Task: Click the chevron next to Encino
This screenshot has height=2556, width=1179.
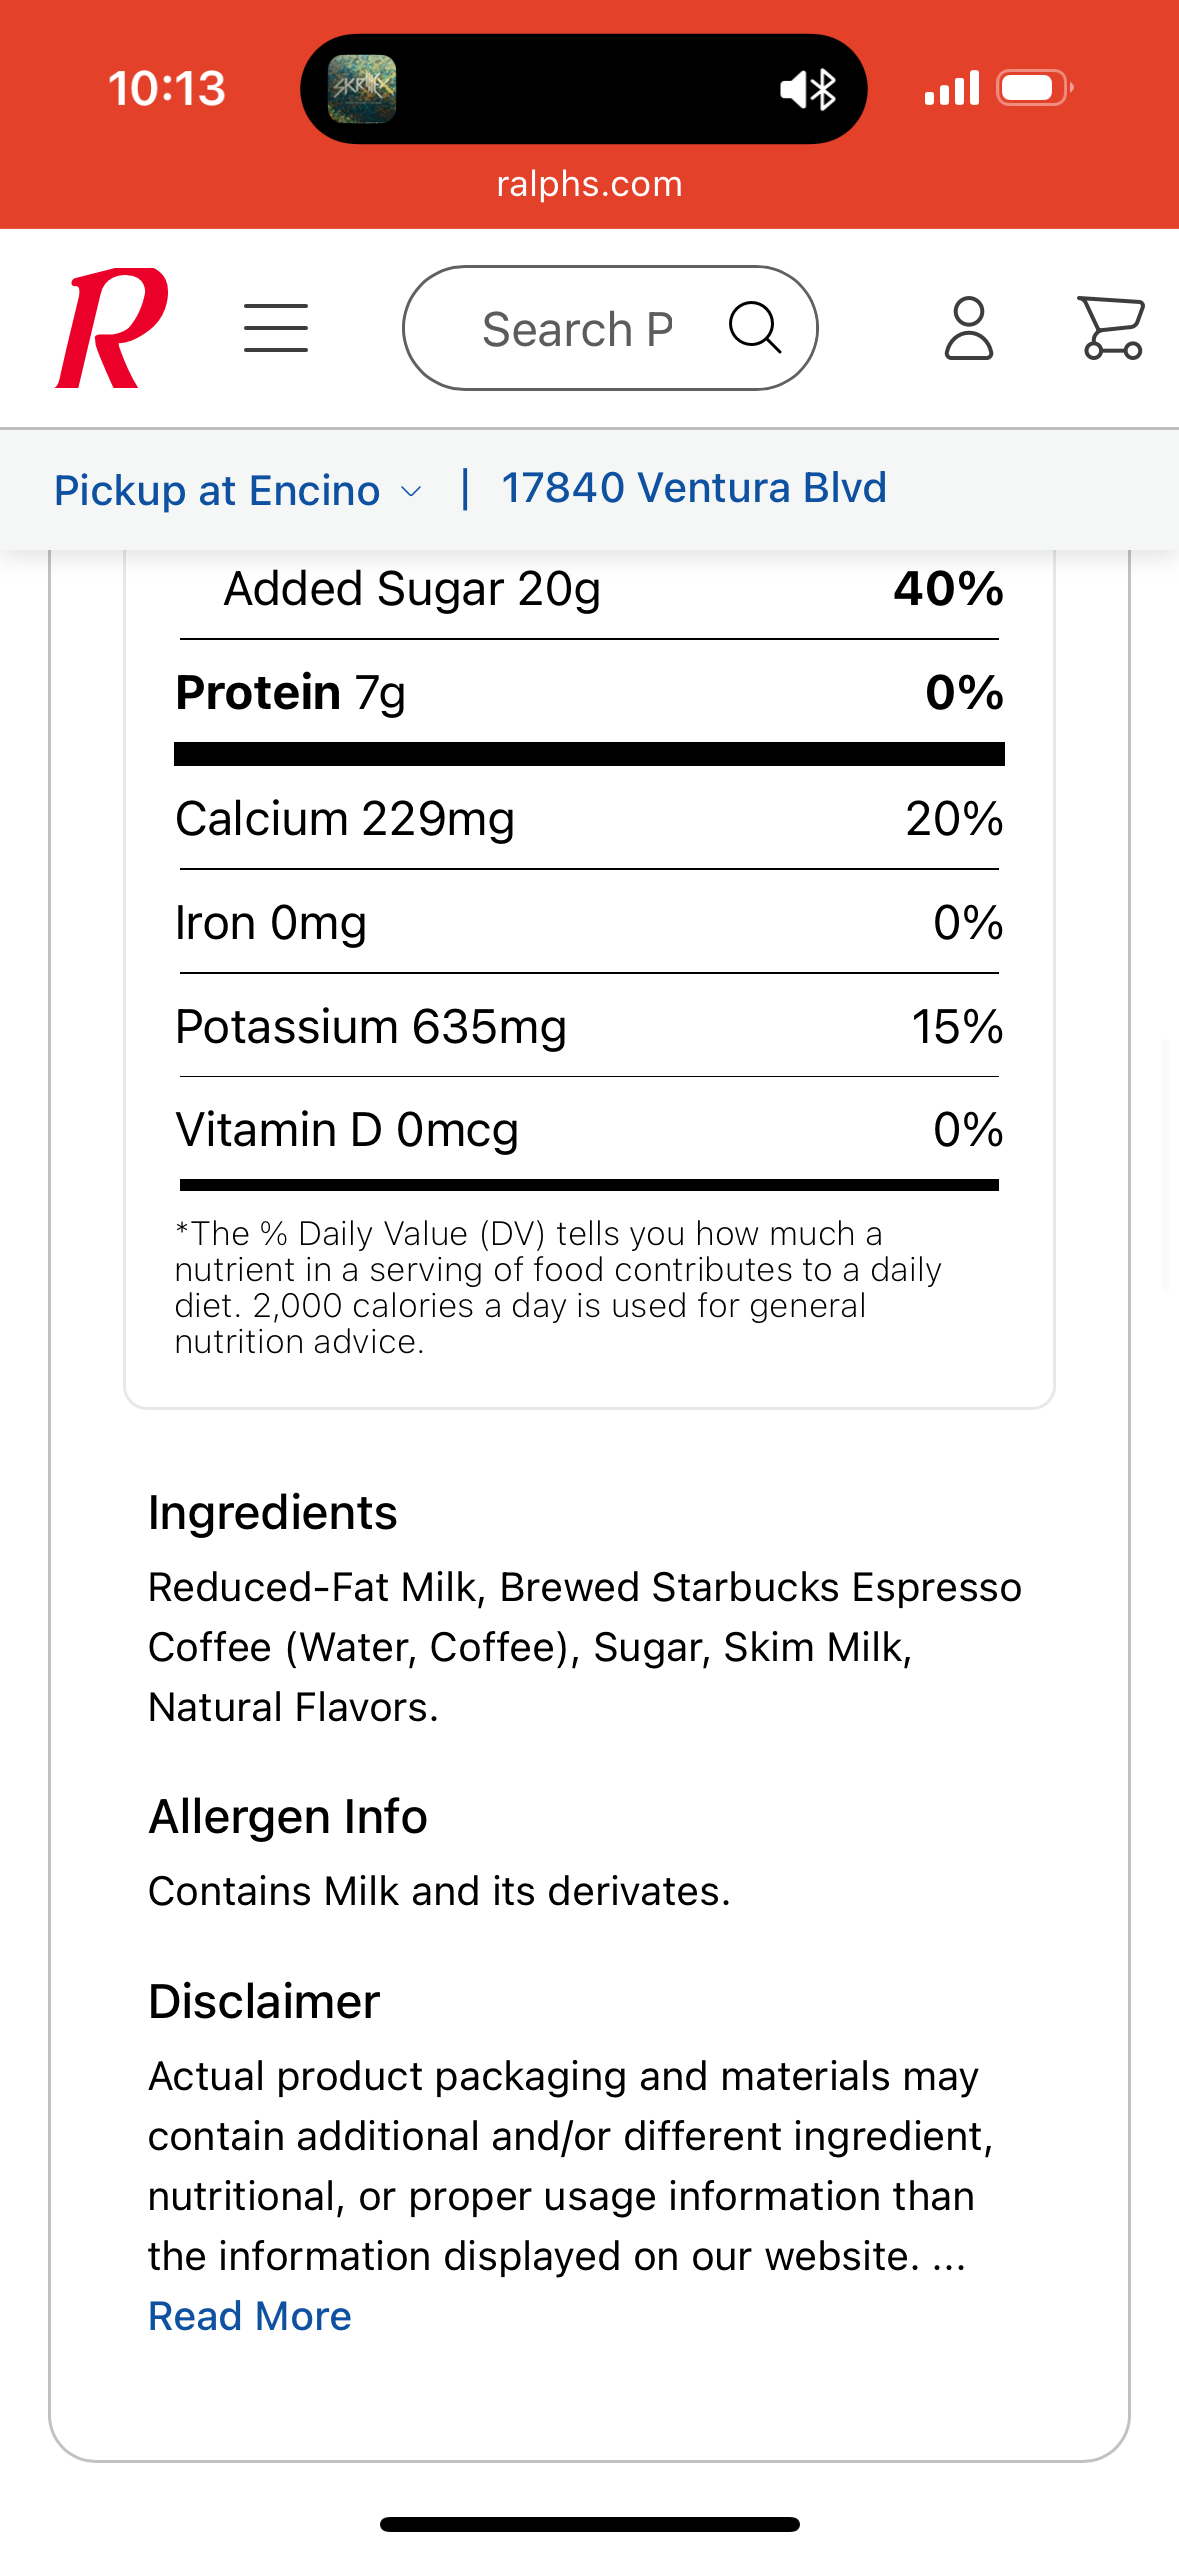Action: click(x=411, y=492)
